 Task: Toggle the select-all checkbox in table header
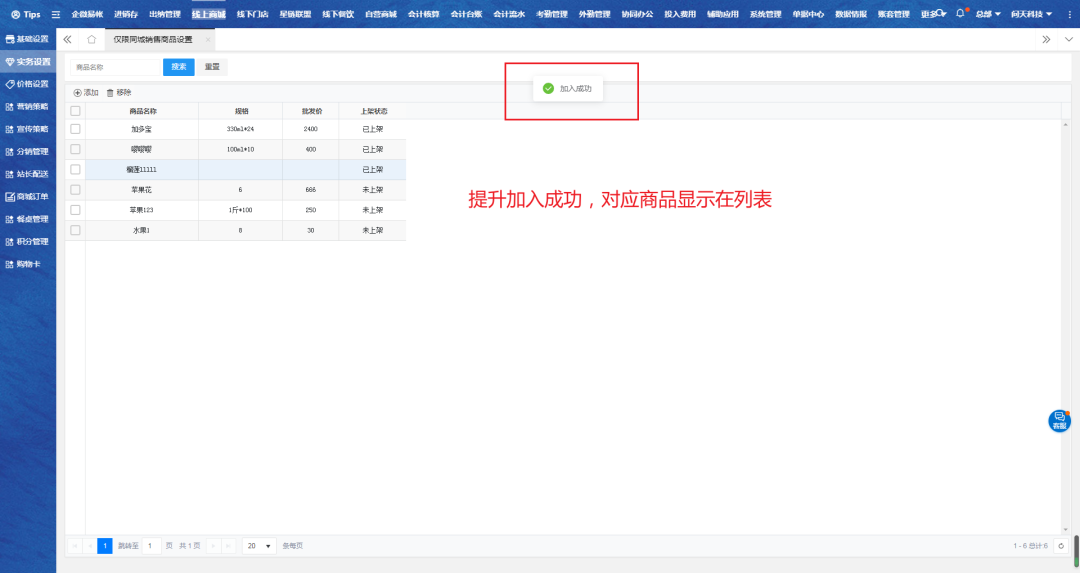pos(75,110)
